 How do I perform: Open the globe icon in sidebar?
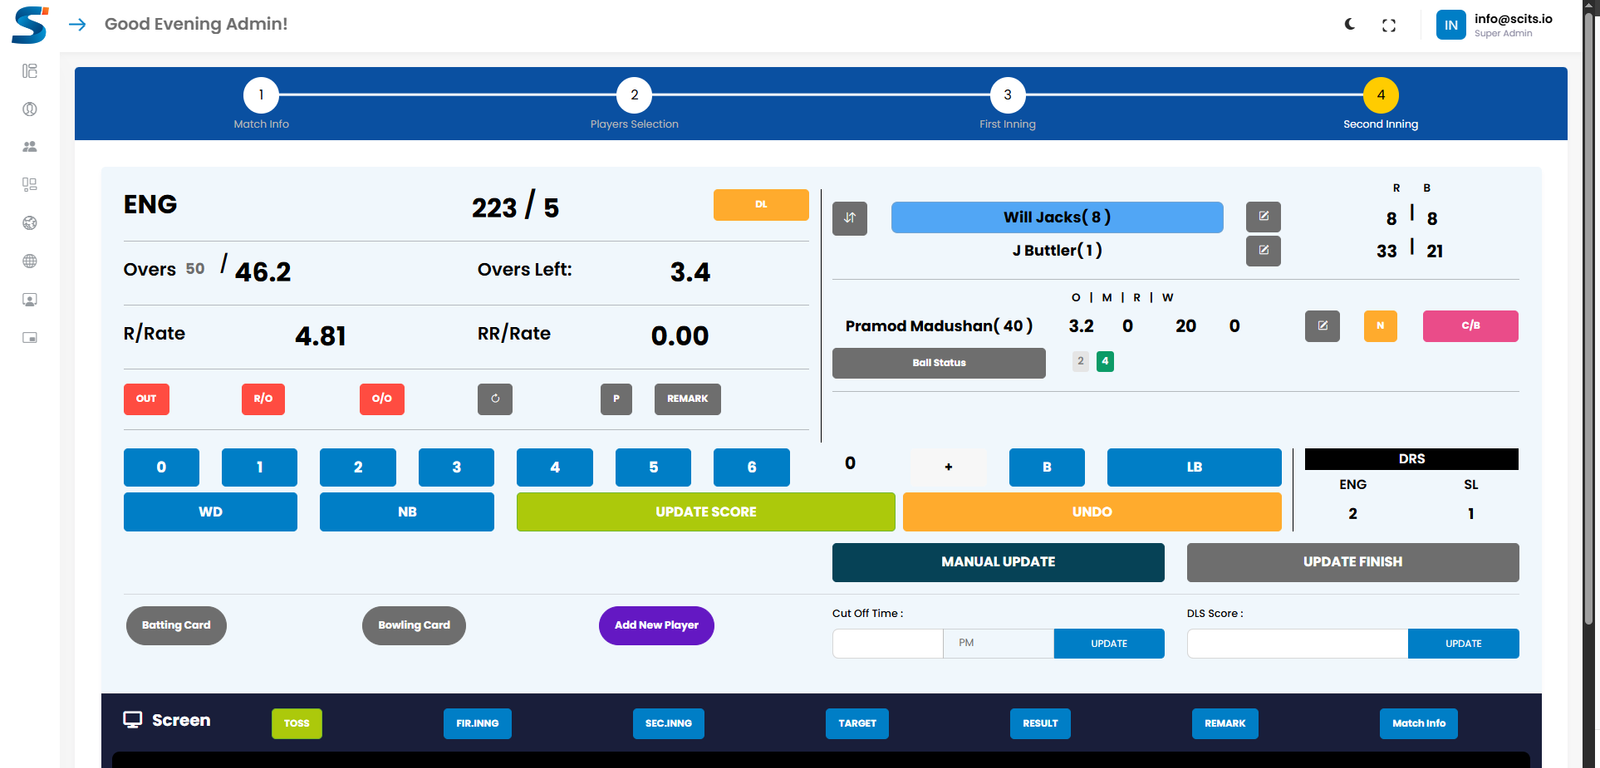[30, 261]
